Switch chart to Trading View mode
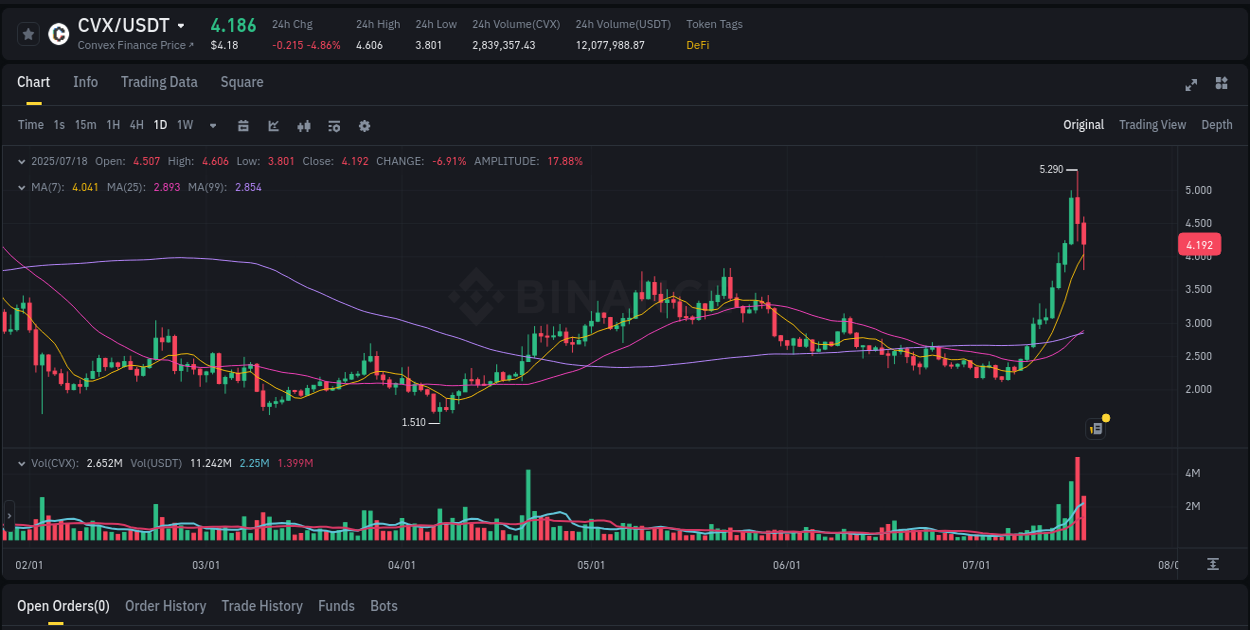 (x=1152, y=124)
